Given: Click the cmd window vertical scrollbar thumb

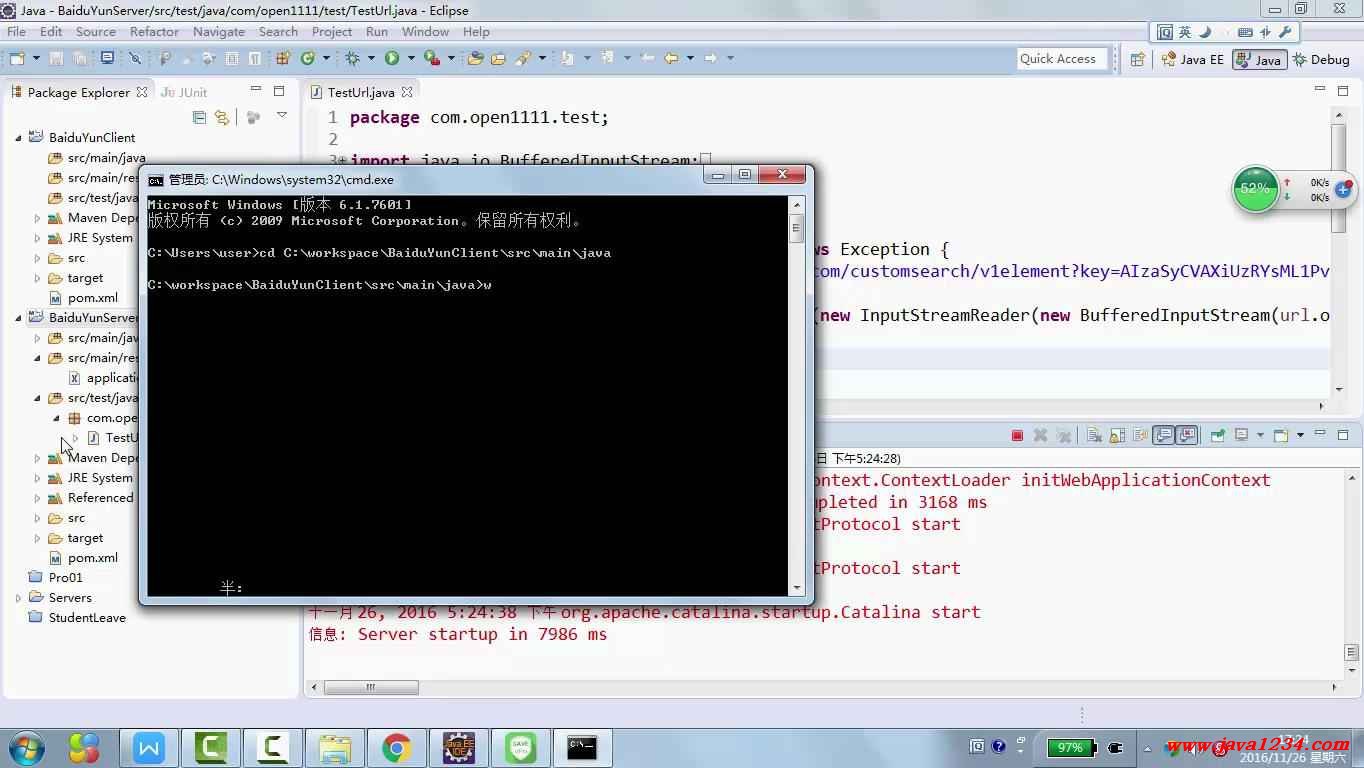Looking at the screenshot, I should (x=796, y=229).
